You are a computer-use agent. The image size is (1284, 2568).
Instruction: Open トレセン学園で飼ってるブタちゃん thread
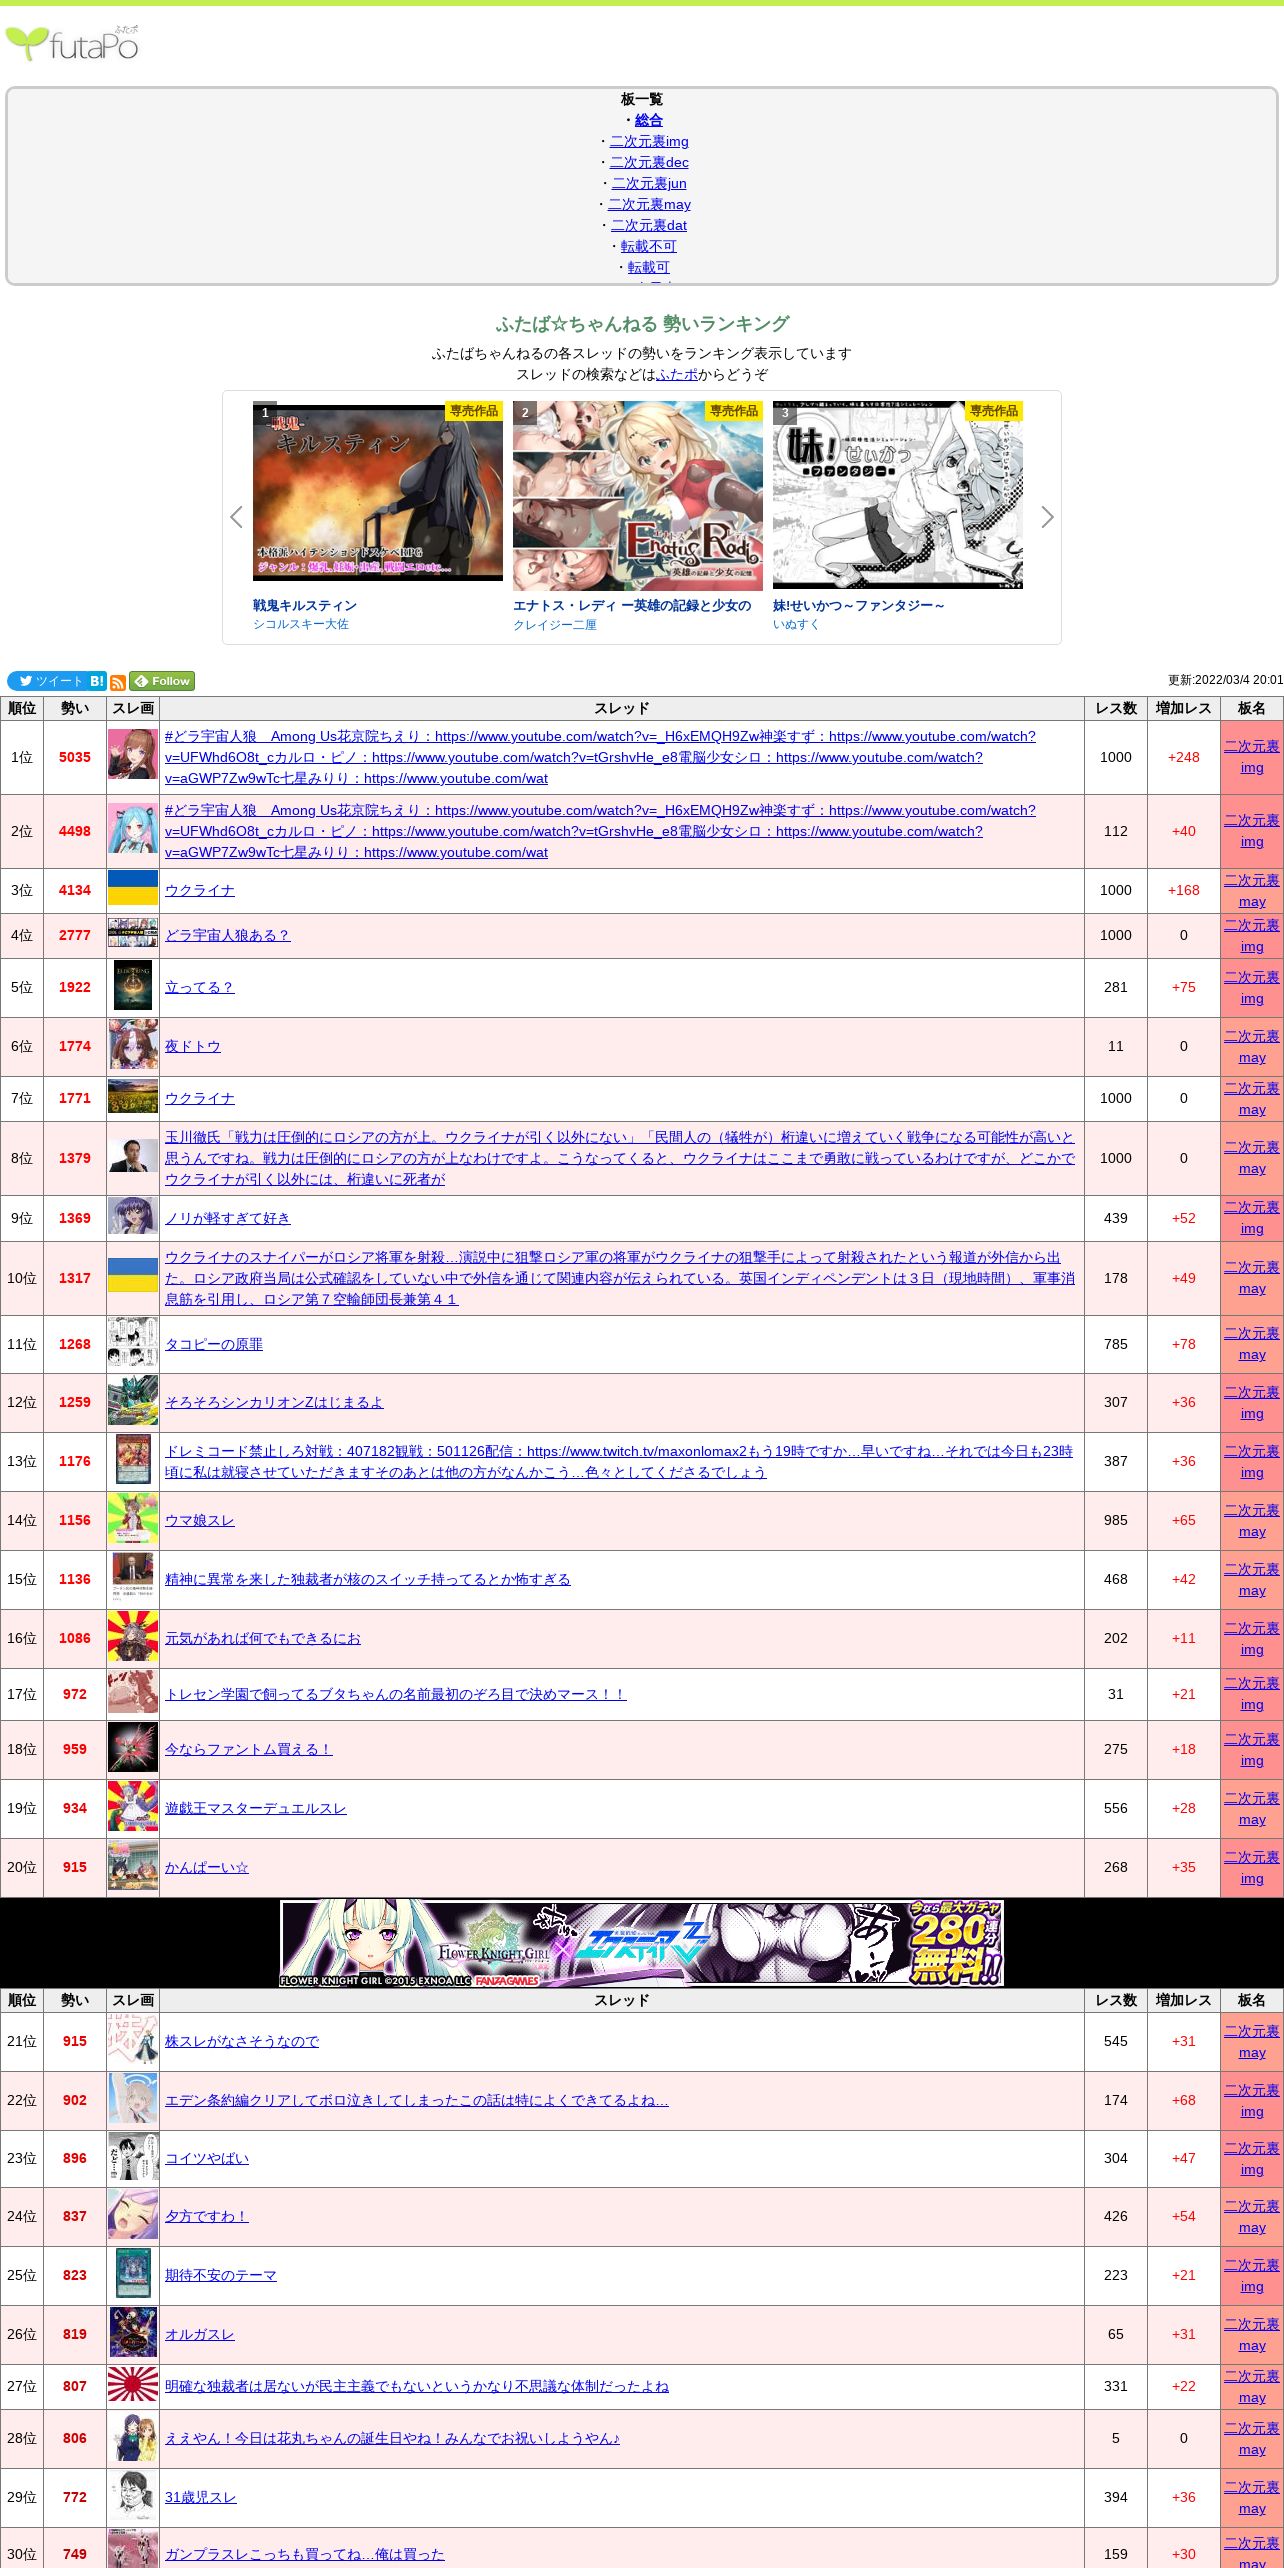[396, 1694]
